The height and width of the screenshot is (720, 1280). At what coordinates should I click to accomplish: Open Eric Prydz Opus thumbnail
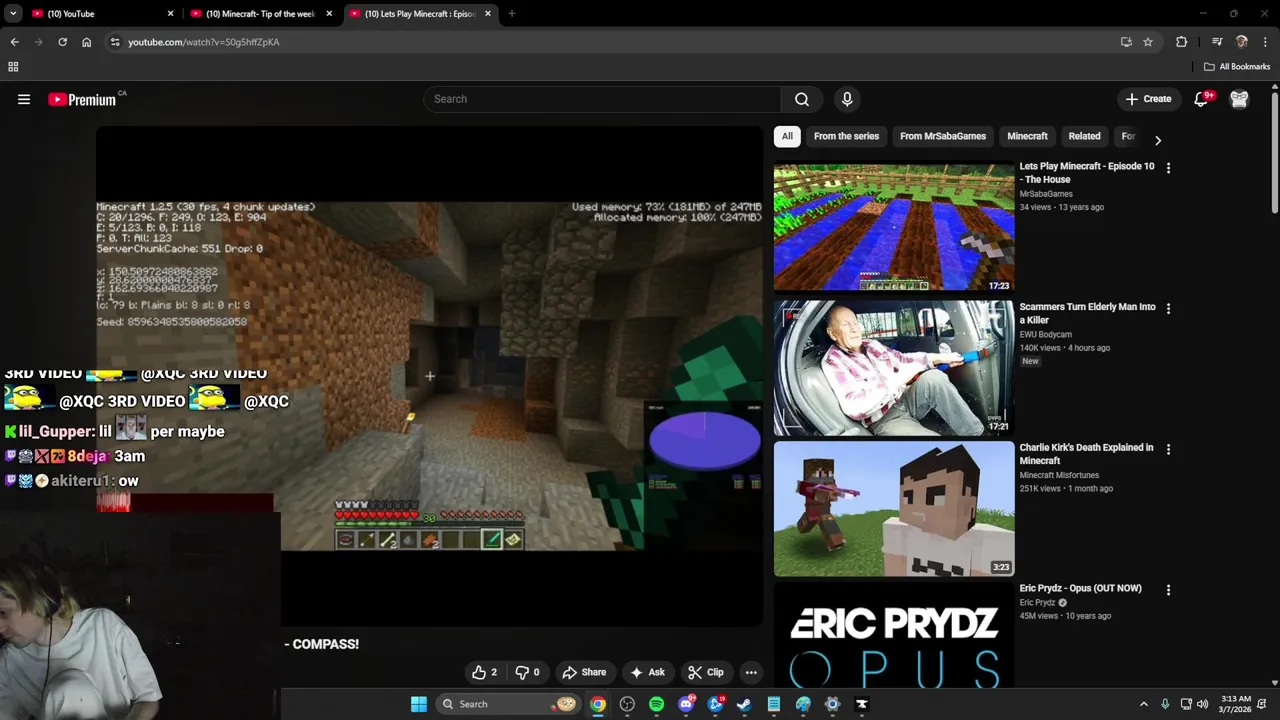point(894,634)
